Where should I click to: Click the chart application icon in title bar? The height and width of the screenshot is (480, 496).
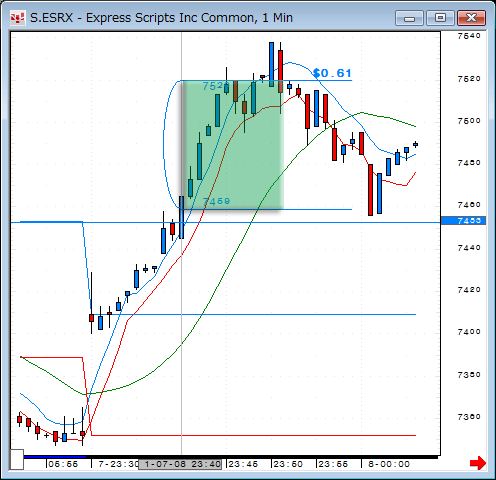(17, 18)
